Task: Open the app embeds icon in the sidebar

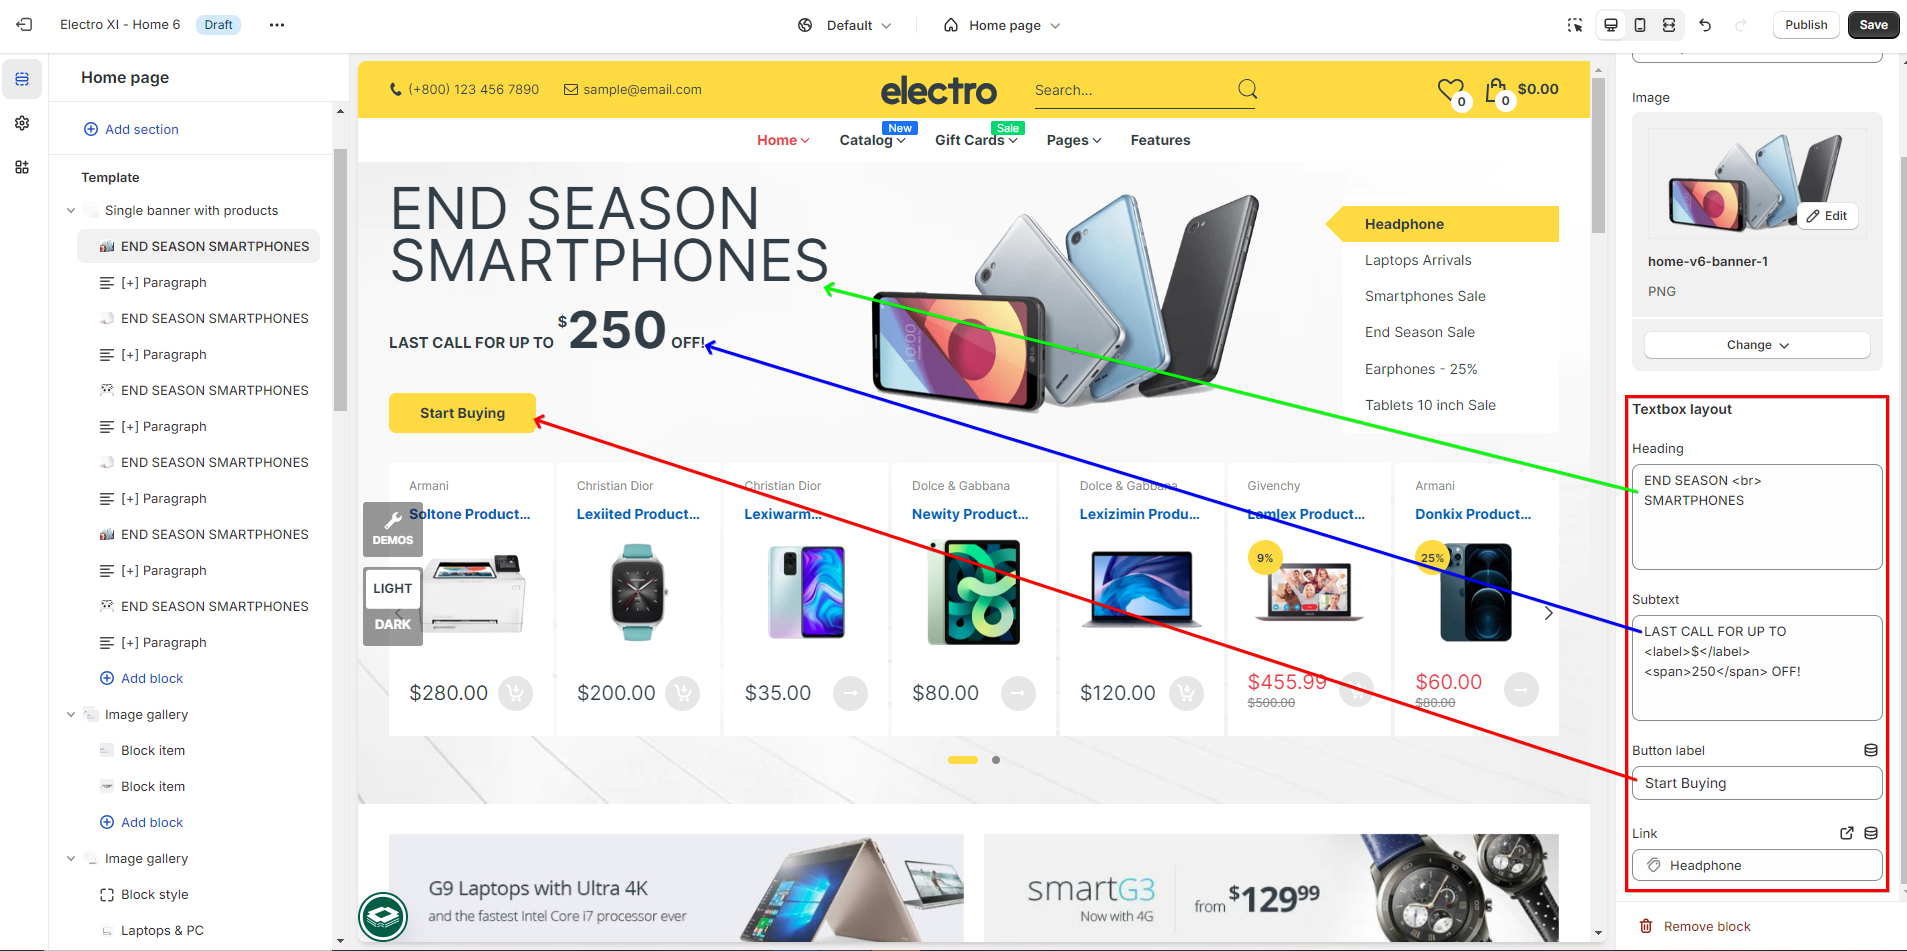Action: [x=22, y=167]
